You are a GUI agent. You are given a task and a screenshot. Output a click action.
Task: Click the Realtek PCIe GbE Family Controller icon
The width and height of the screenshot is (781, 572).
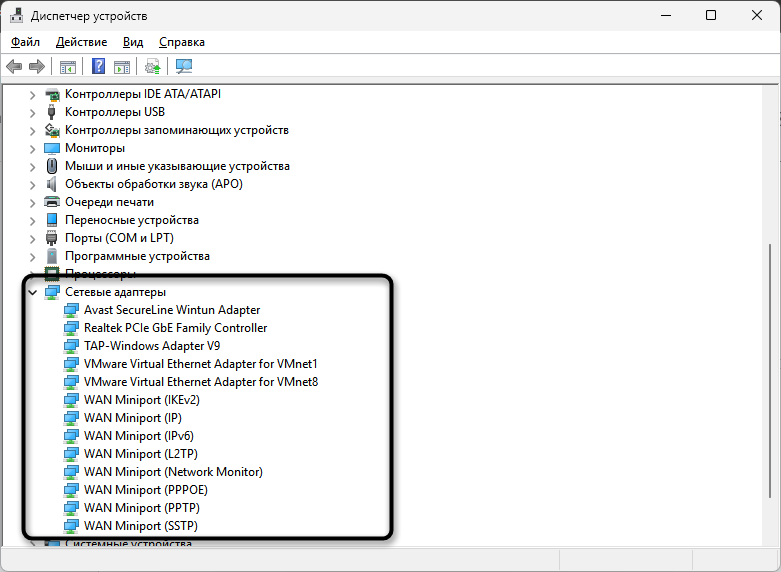click(71, 328)
